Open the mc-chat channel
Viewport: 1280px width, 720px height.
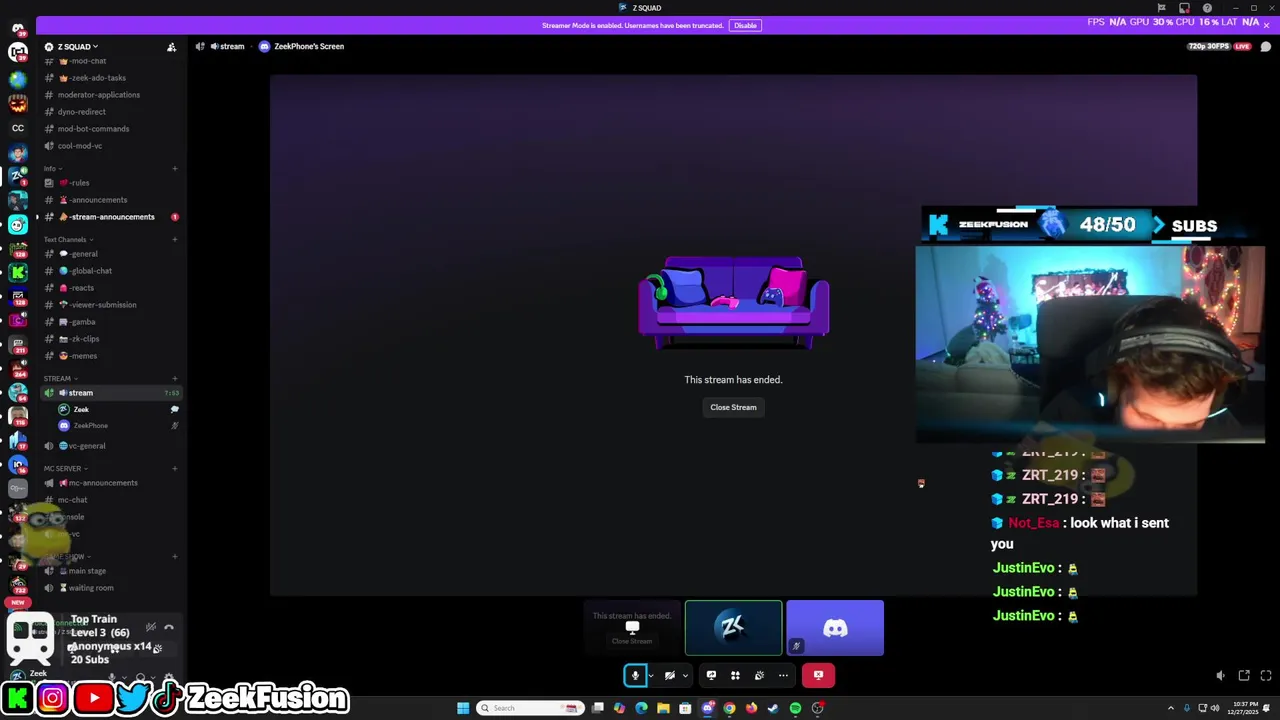click(72, 500)
